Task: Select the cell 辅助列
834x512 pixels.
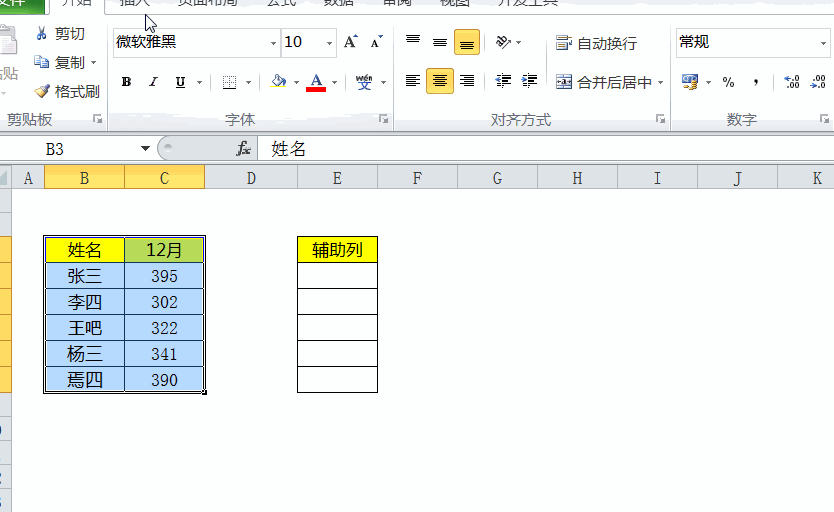Action: [337, 250]
